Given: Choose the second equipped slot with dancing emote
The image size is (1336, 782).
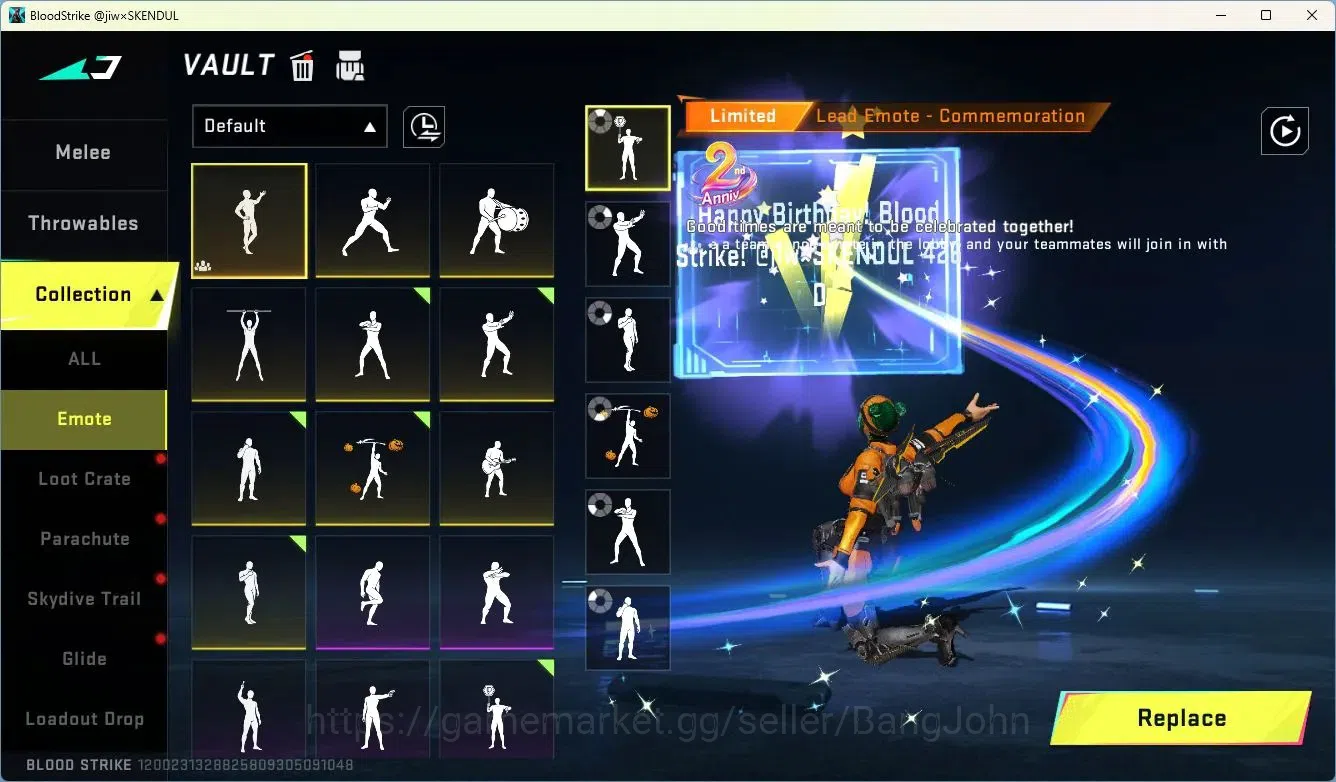Looking at the screenshot, I should pos(628,244).
